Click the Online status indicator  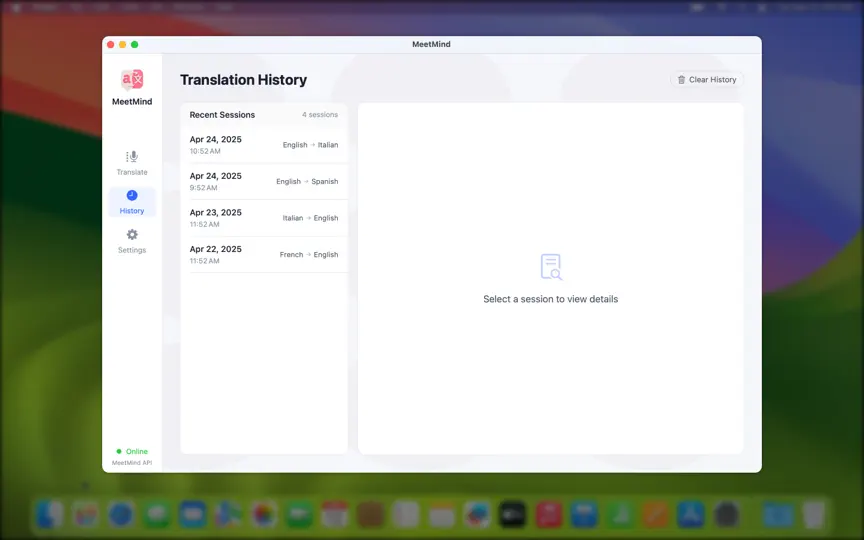(132, 451)
